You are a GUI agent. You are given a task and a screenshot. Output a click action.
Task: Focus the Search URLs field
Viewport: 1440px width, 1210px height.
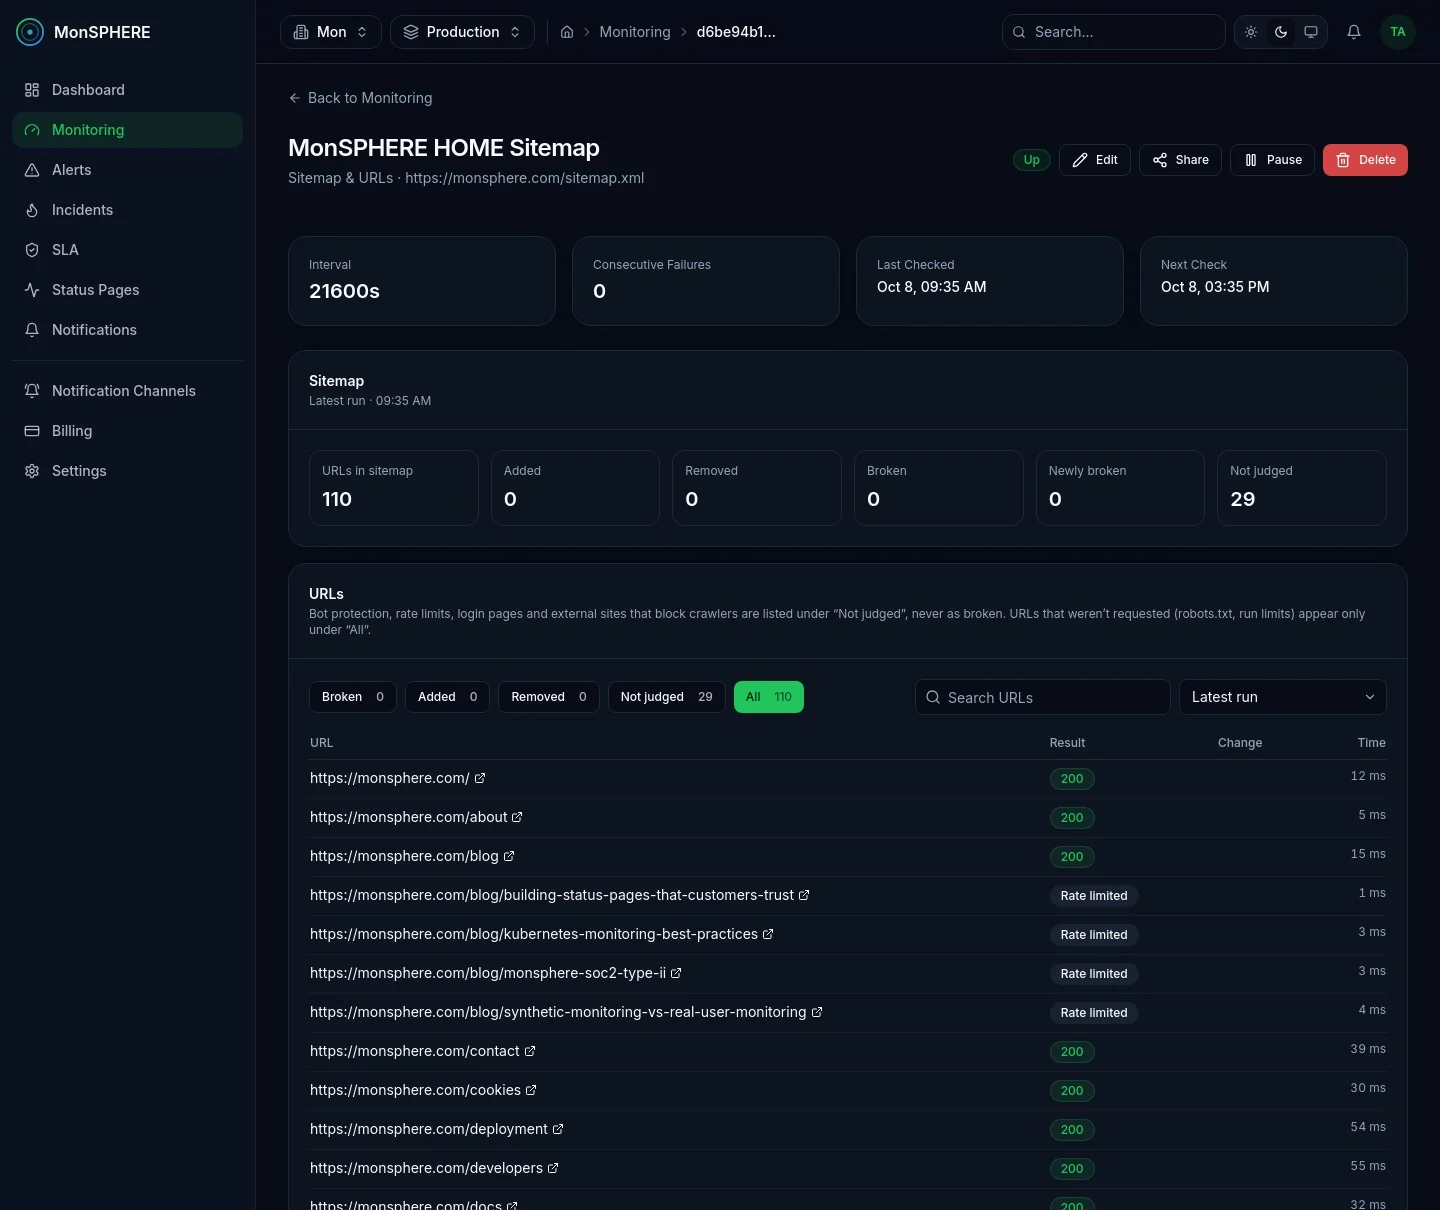pos(1042,697)
